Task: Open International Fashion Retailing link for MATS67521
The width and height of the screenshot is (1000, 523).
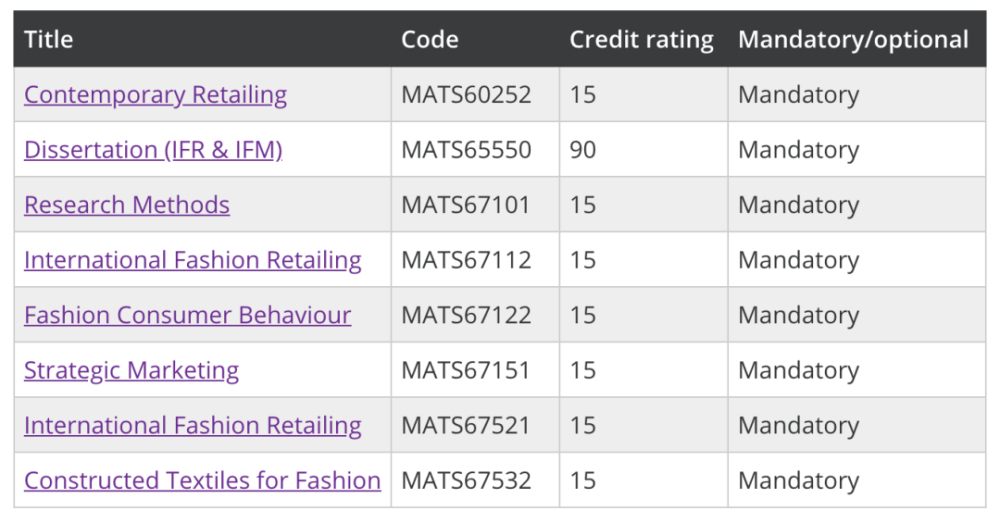Action: click(193, 425)
